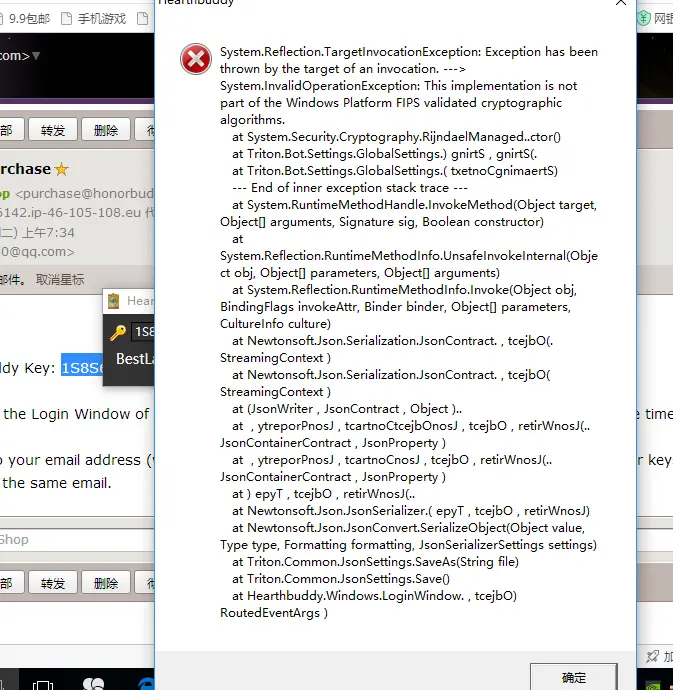The height and width of the screenshot is (690, 673).
Task: Click the Hearthbuddy login window title icon
Action: 114,301
